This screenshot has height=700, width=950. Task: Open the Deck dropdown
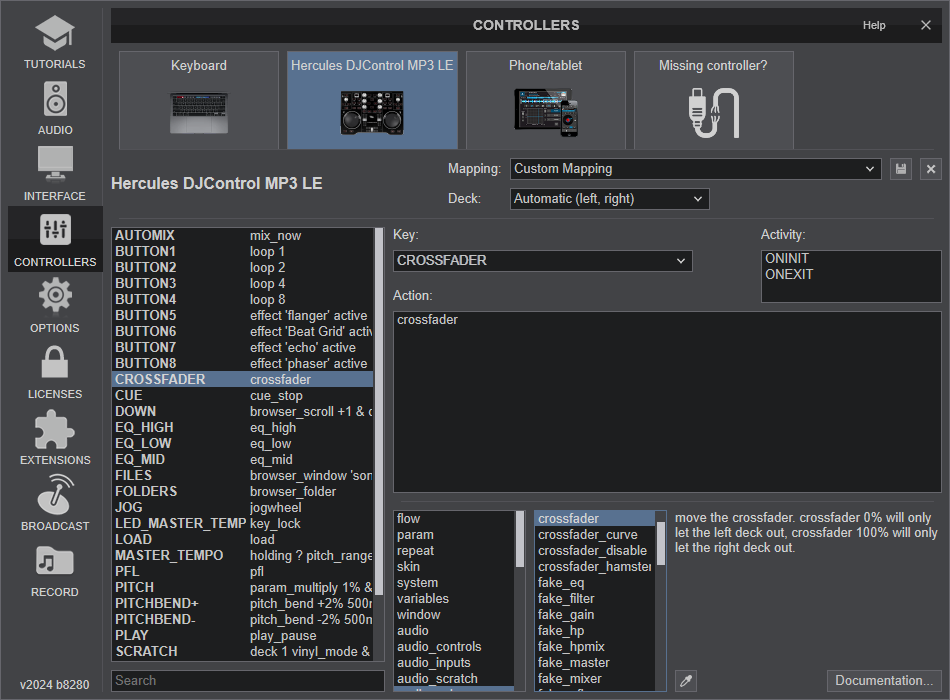pyautogui.click(x=610, y=199)
